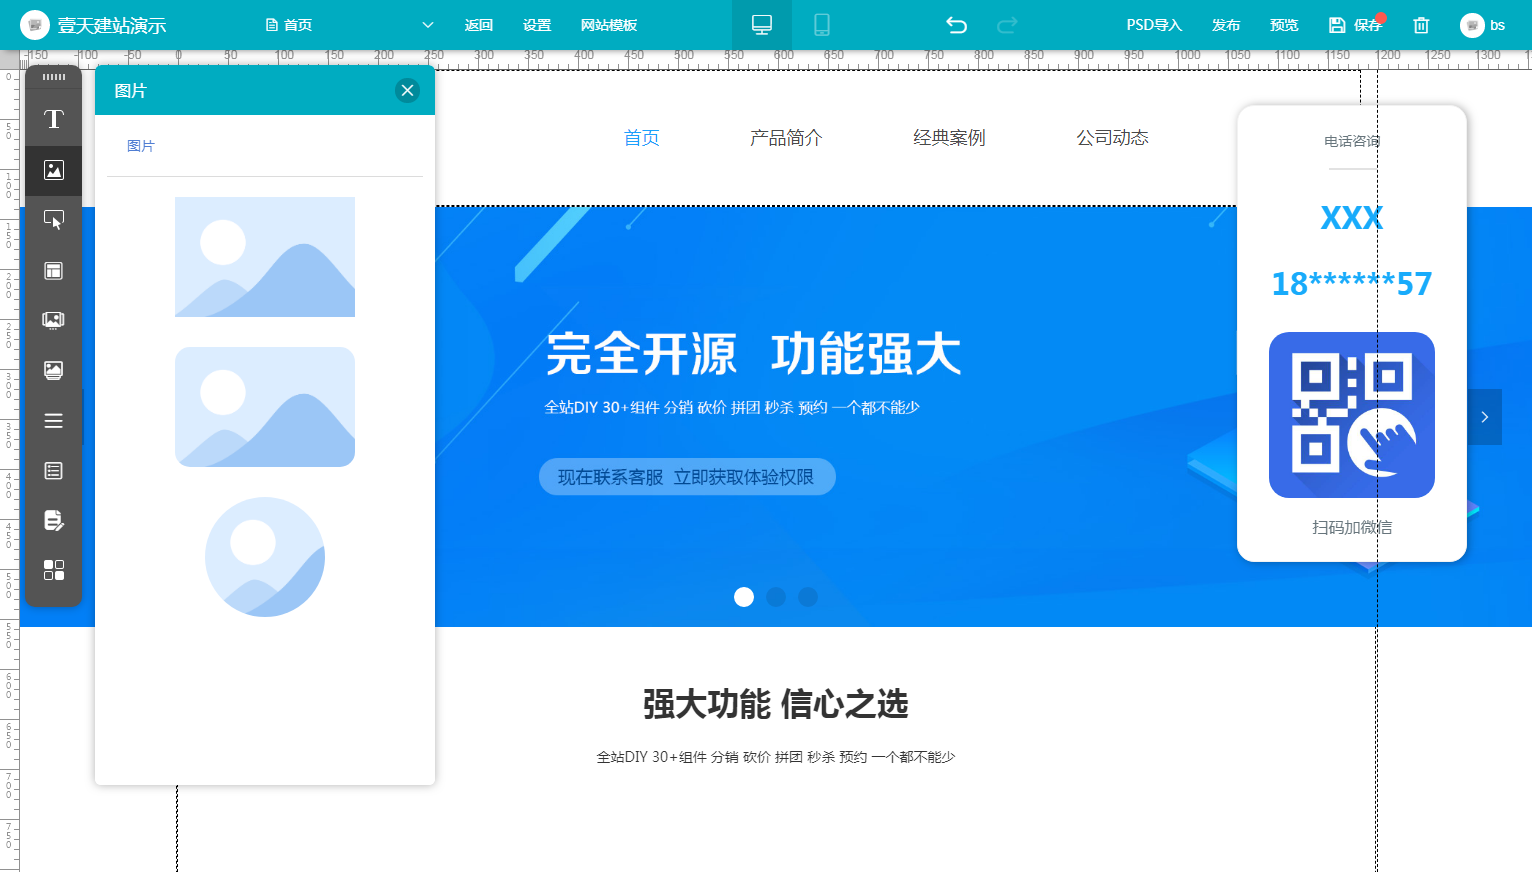
Task: Select heading 强大功能 信心之选
Action: (x=775, y=704)
